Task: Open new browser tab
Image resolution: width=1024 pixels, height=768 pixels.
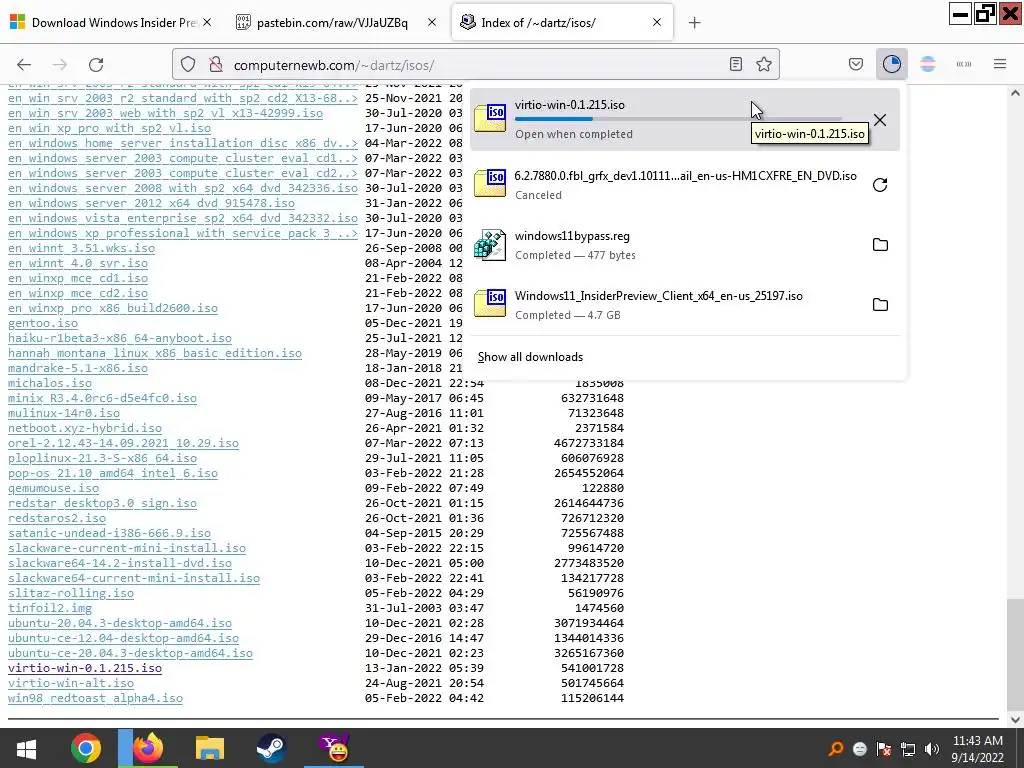Action: tap(694, 23)
